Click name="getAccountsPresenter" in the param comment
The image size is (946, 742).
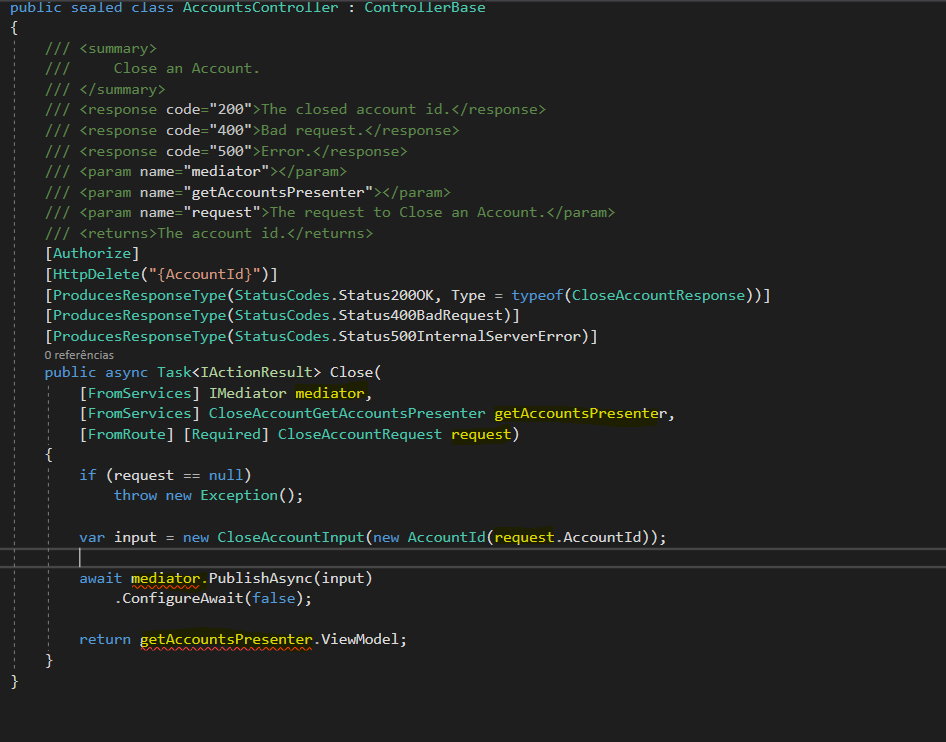[256, 192]
